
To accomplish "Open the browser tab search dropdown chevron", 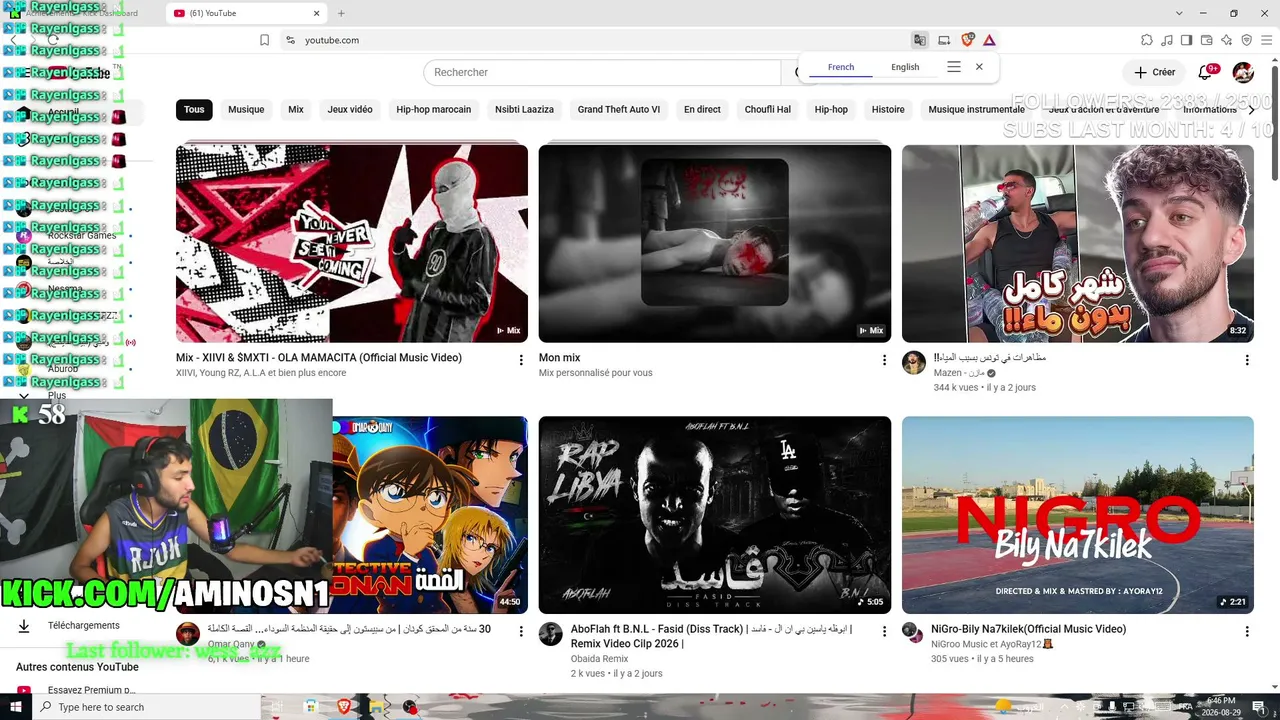I will tap(1179, 13).
